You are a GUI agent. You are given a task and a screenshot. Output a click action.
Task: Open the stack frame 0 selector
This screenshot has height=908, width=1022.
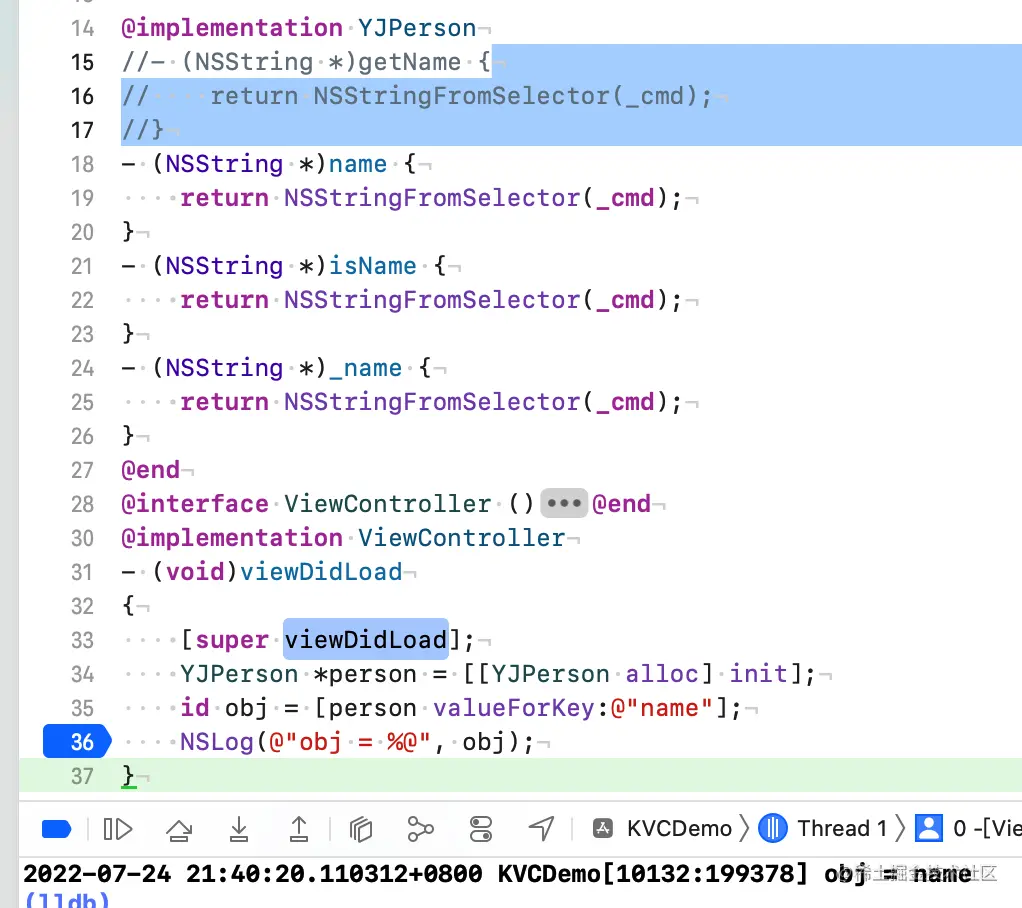(x=985, y=828)
